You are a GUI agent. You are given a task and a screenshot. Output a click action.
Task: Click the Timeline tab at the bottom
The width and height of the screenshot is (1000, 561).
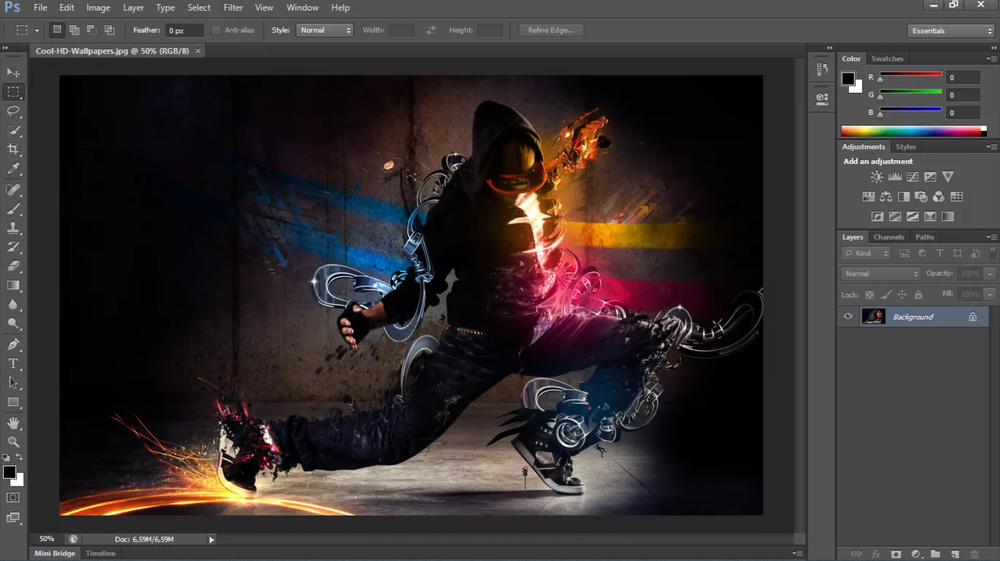(x=100, y=553)
